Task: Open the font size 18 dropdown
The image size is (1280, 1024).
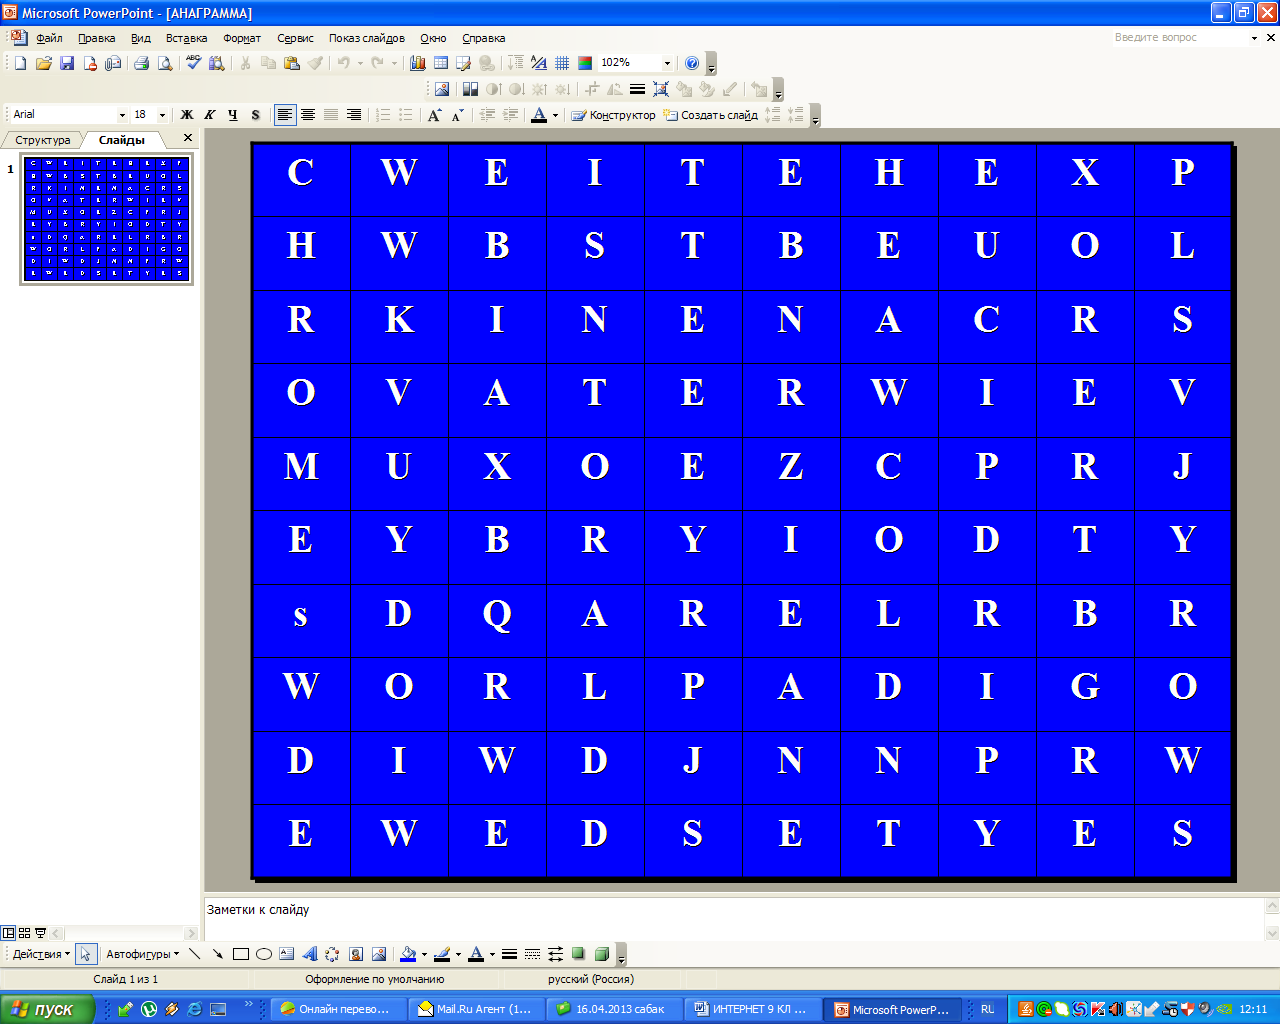Action: tap(162, 115)
